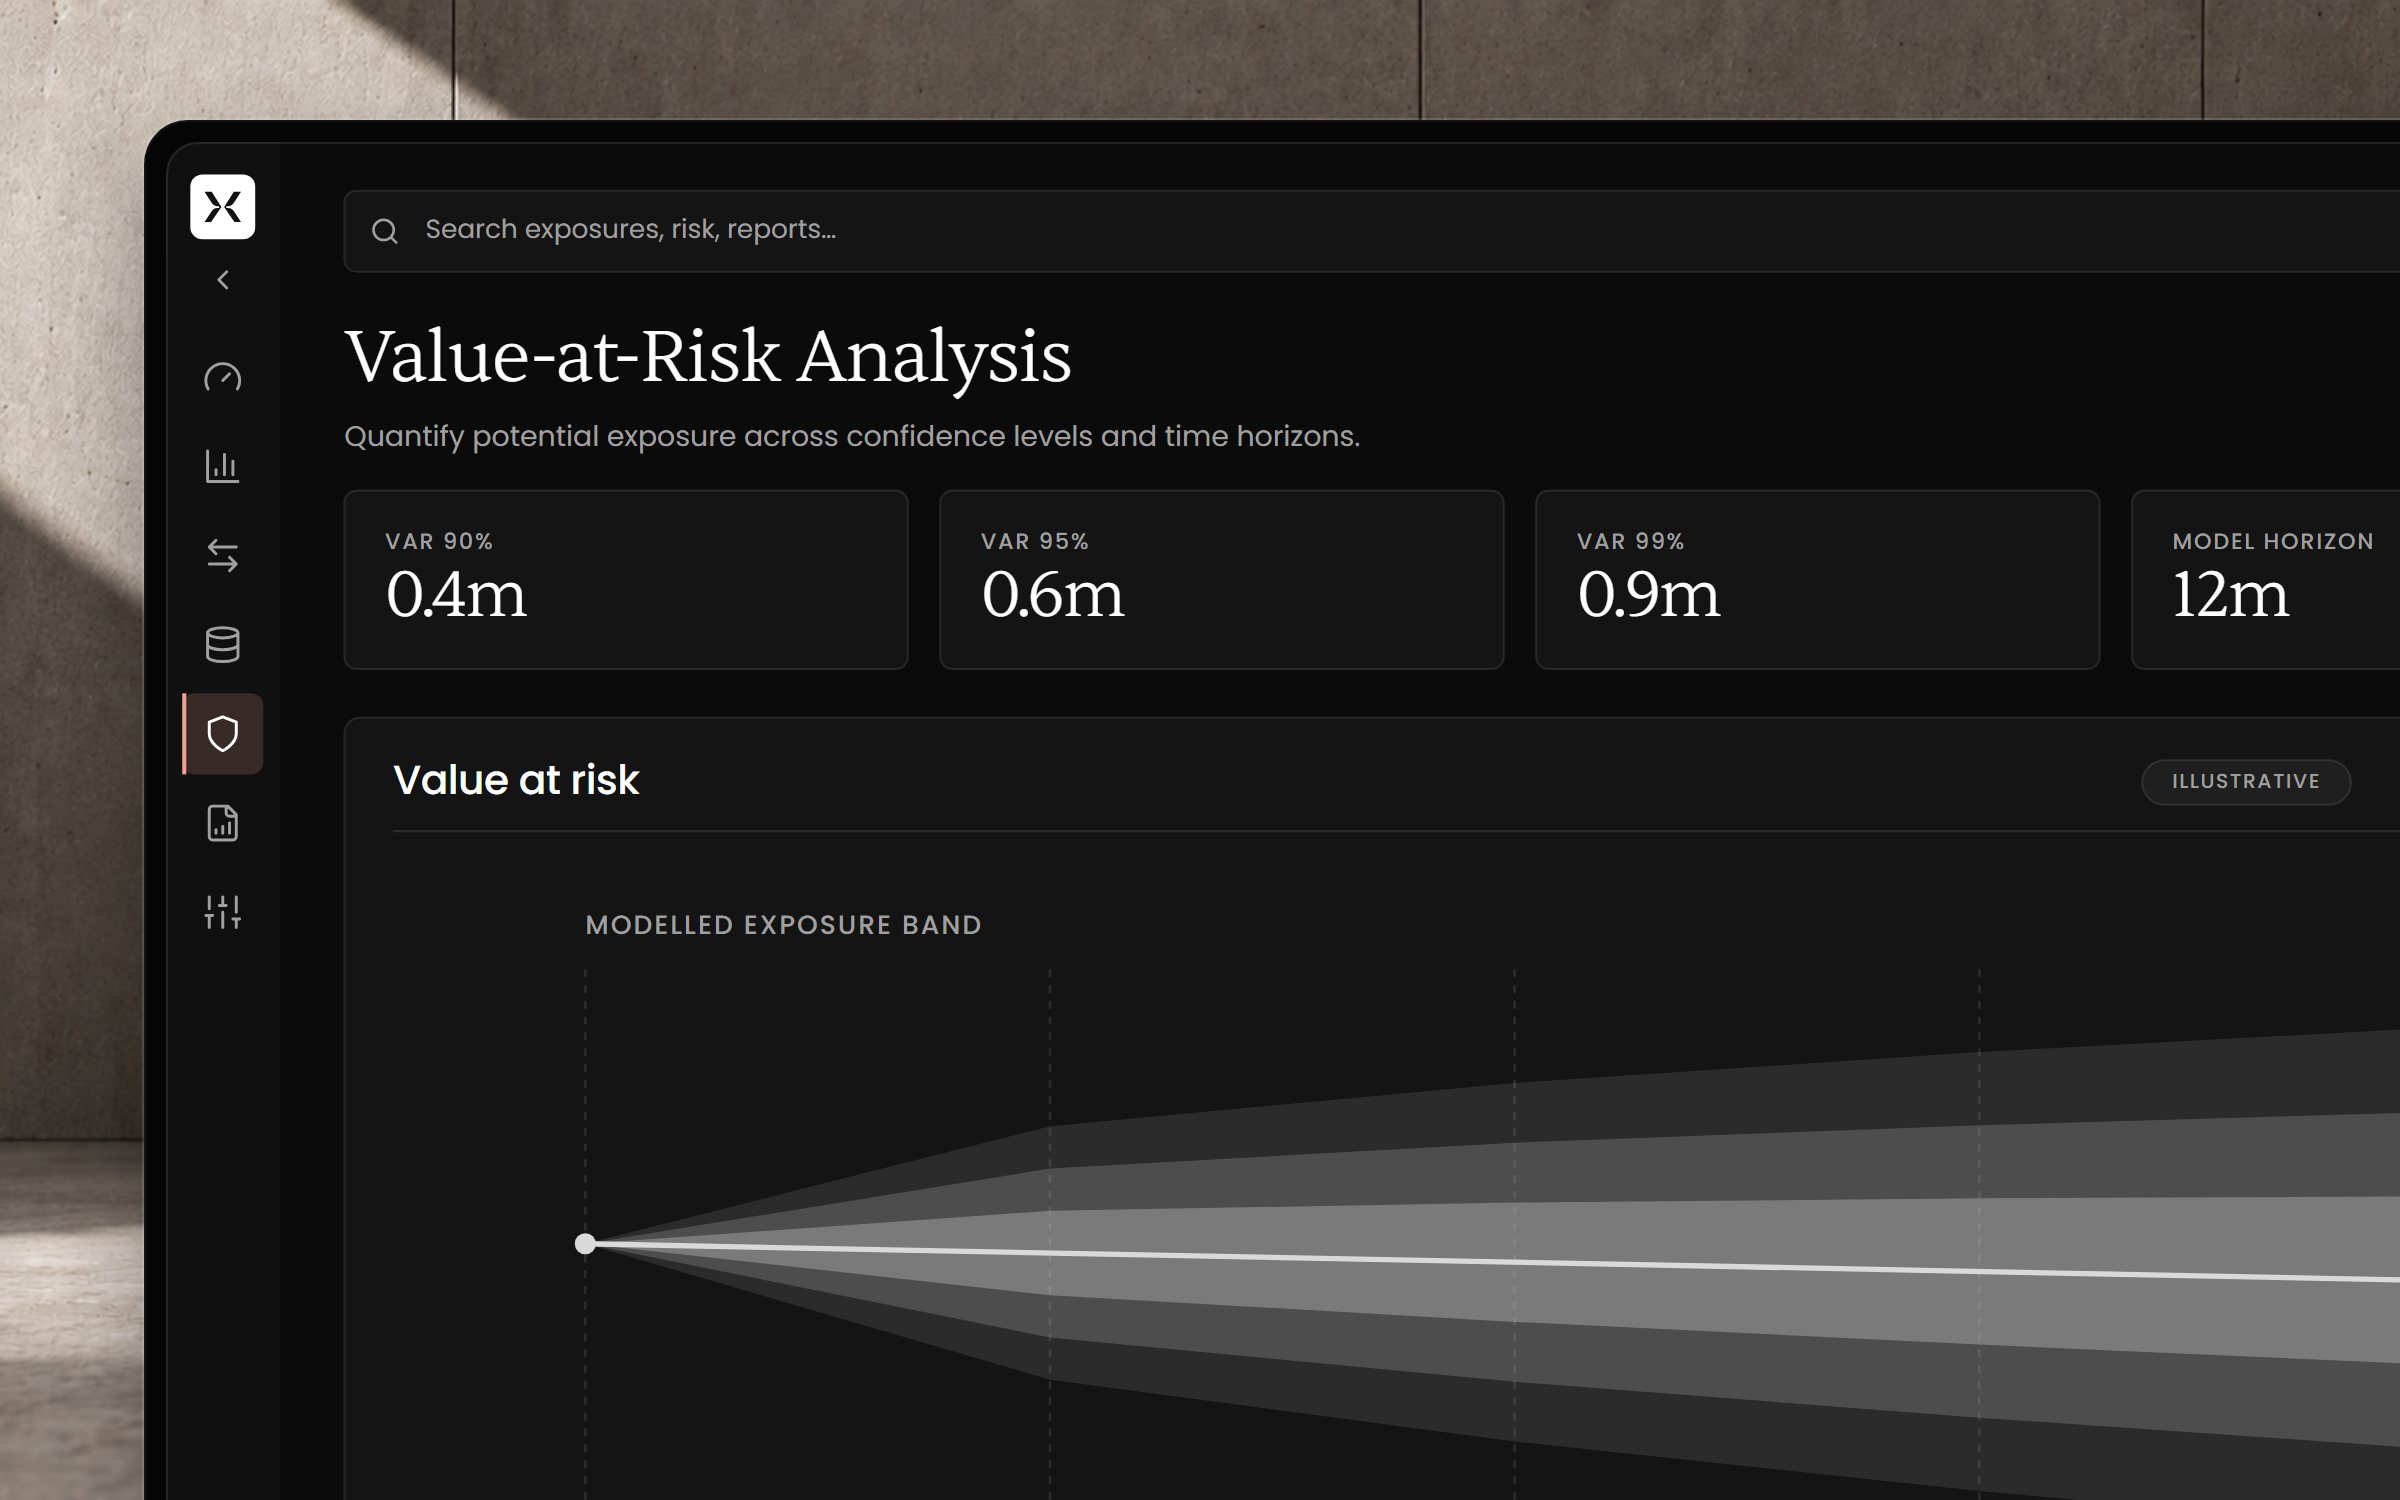
Task: Open the report document icon
Action: point(222,823)
